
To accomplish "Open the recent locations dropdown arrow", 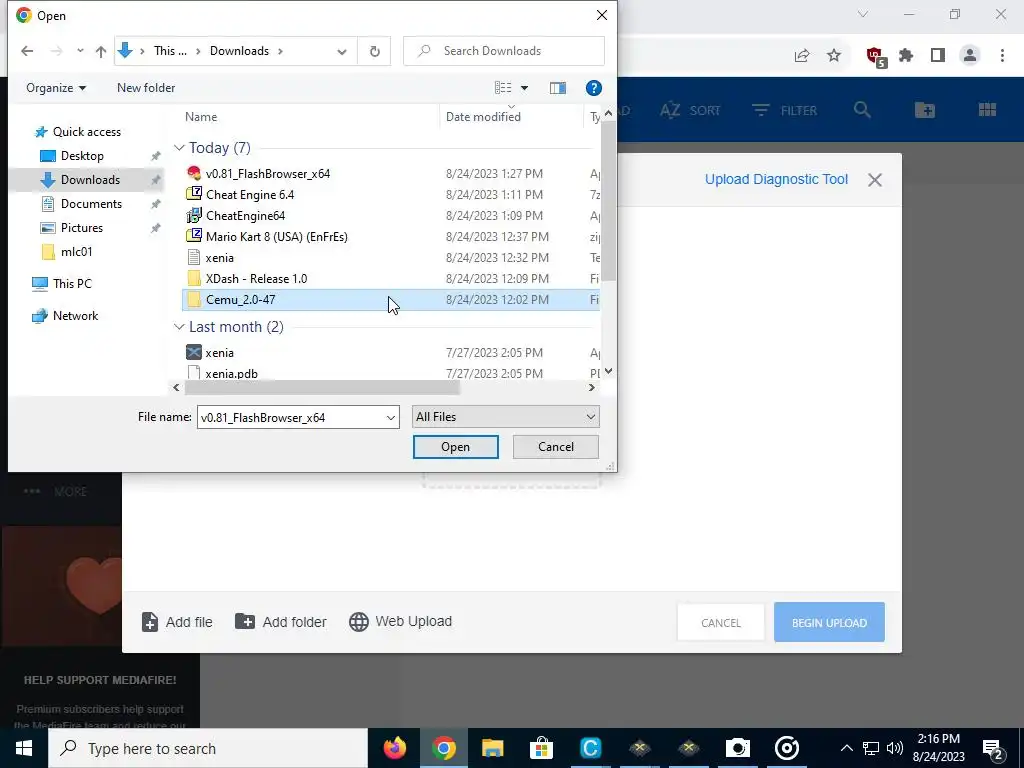I will (x=80, y=51).
